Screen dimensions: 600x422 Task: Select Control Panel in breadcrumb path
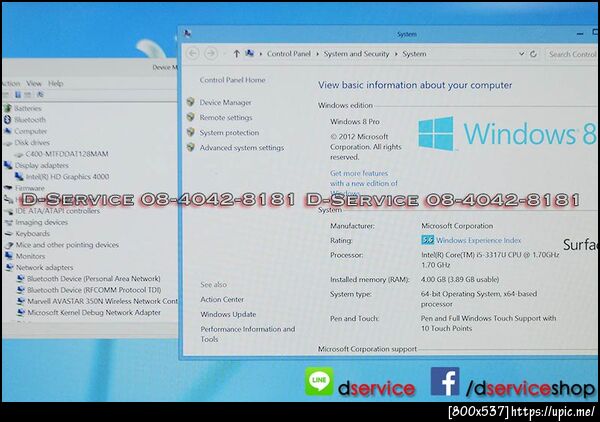(x=289, y=54)
